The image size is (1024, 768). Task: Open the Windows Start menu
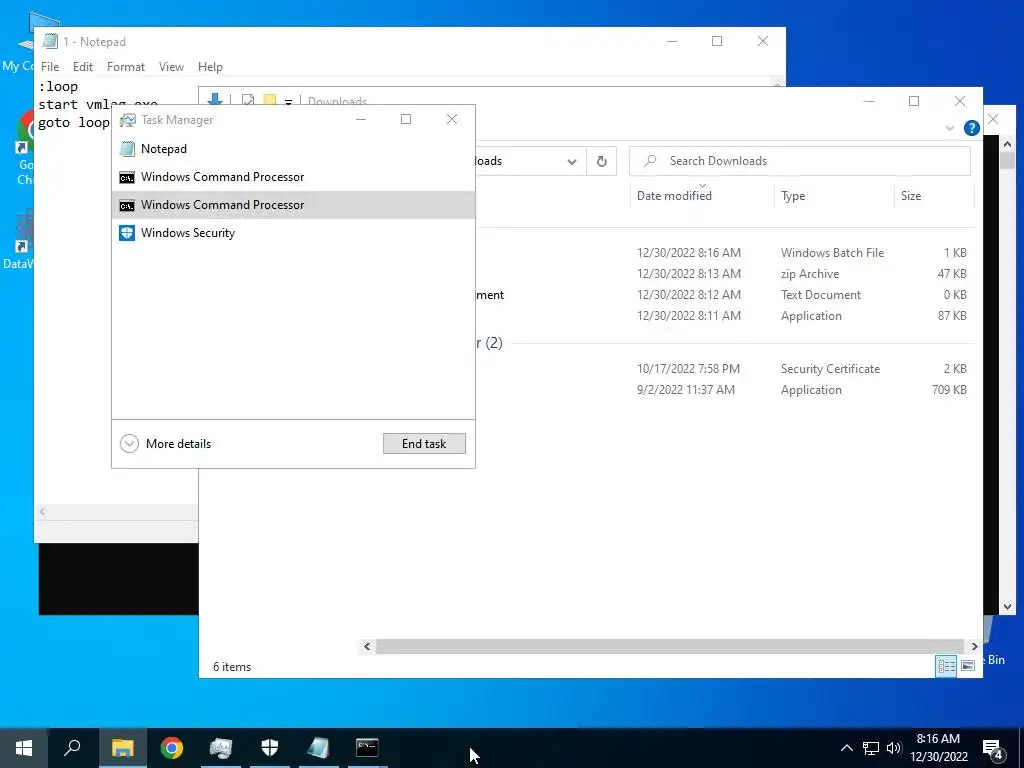pyautogui.click(x=24, y=748)
